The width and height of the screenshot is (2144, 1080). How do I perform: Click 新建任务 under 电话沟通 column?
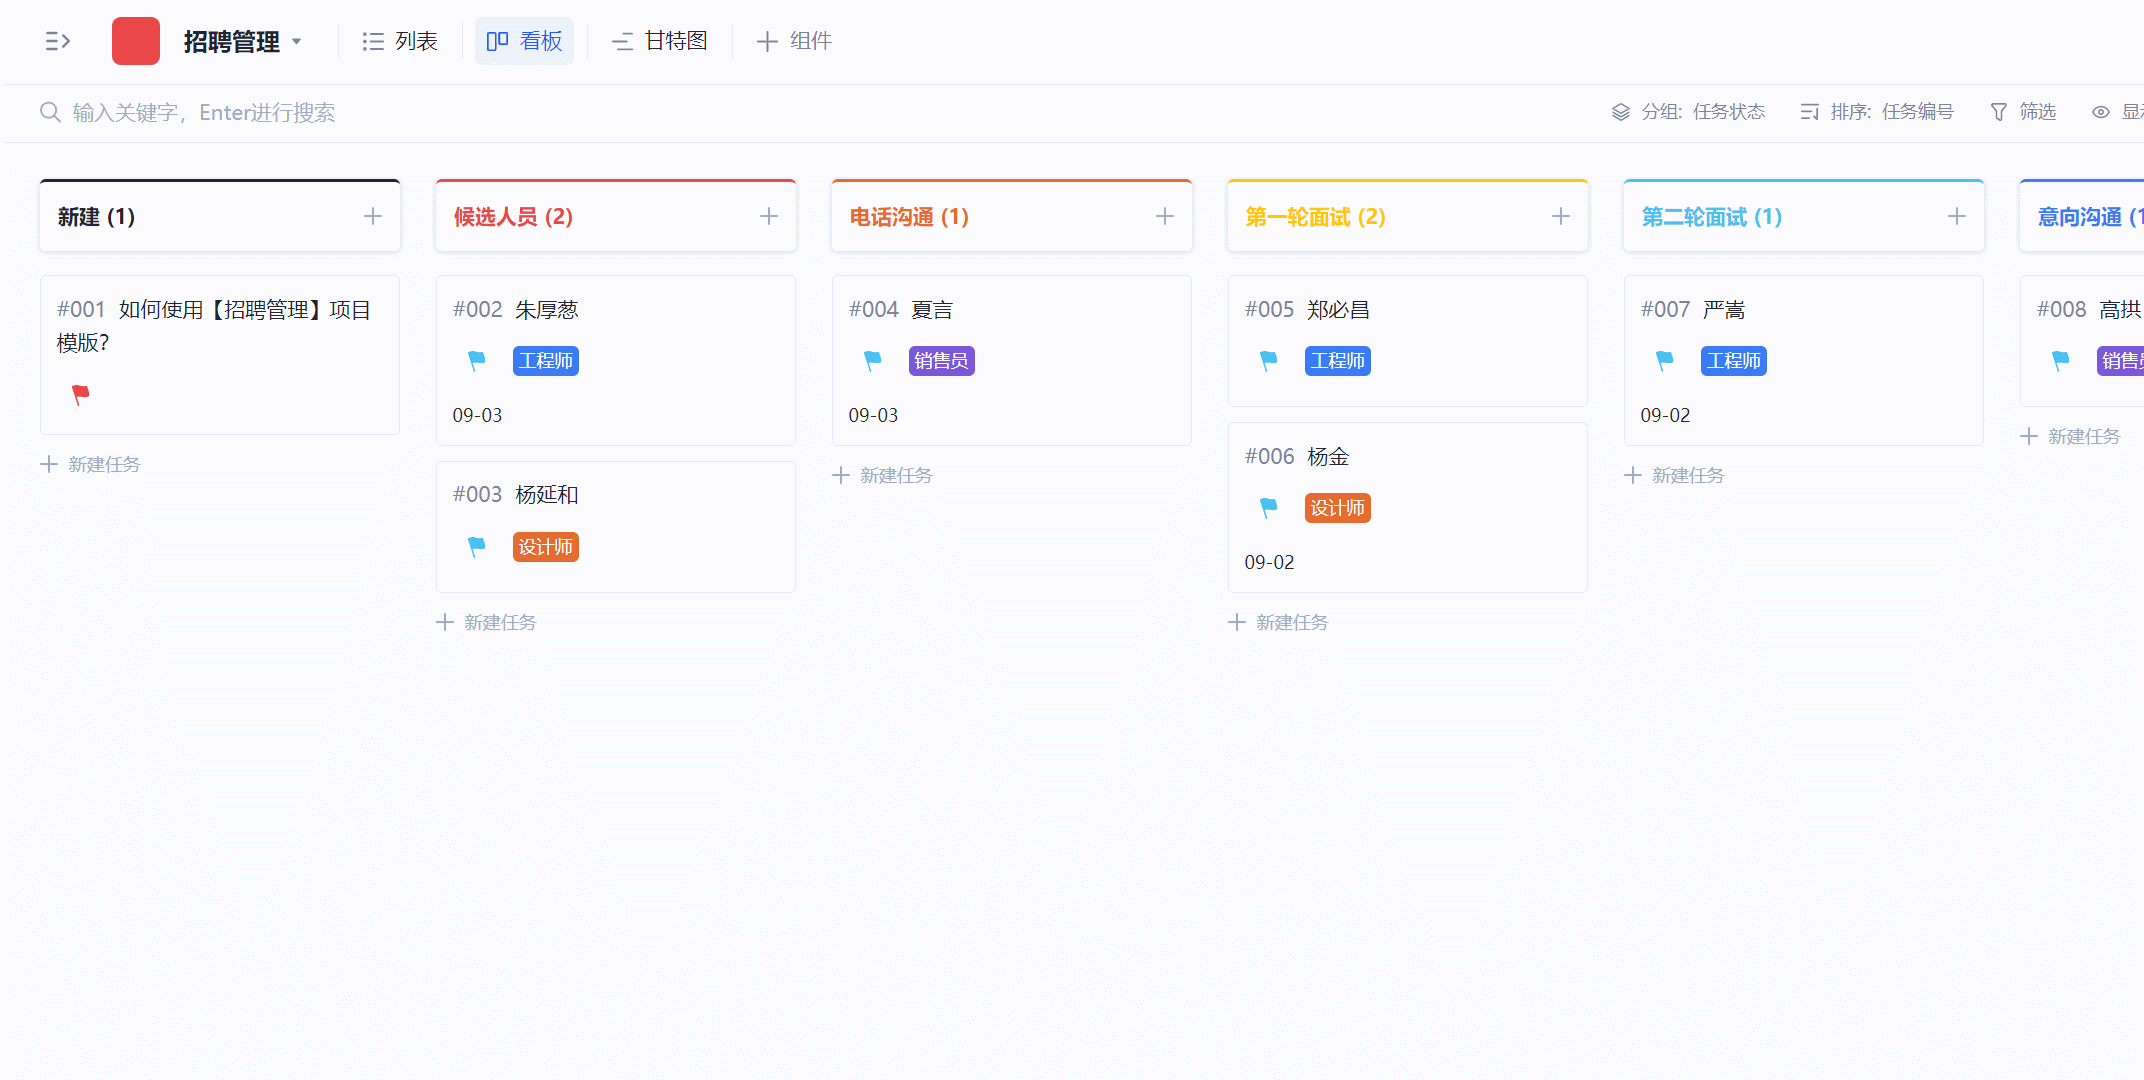click(883, 475)
